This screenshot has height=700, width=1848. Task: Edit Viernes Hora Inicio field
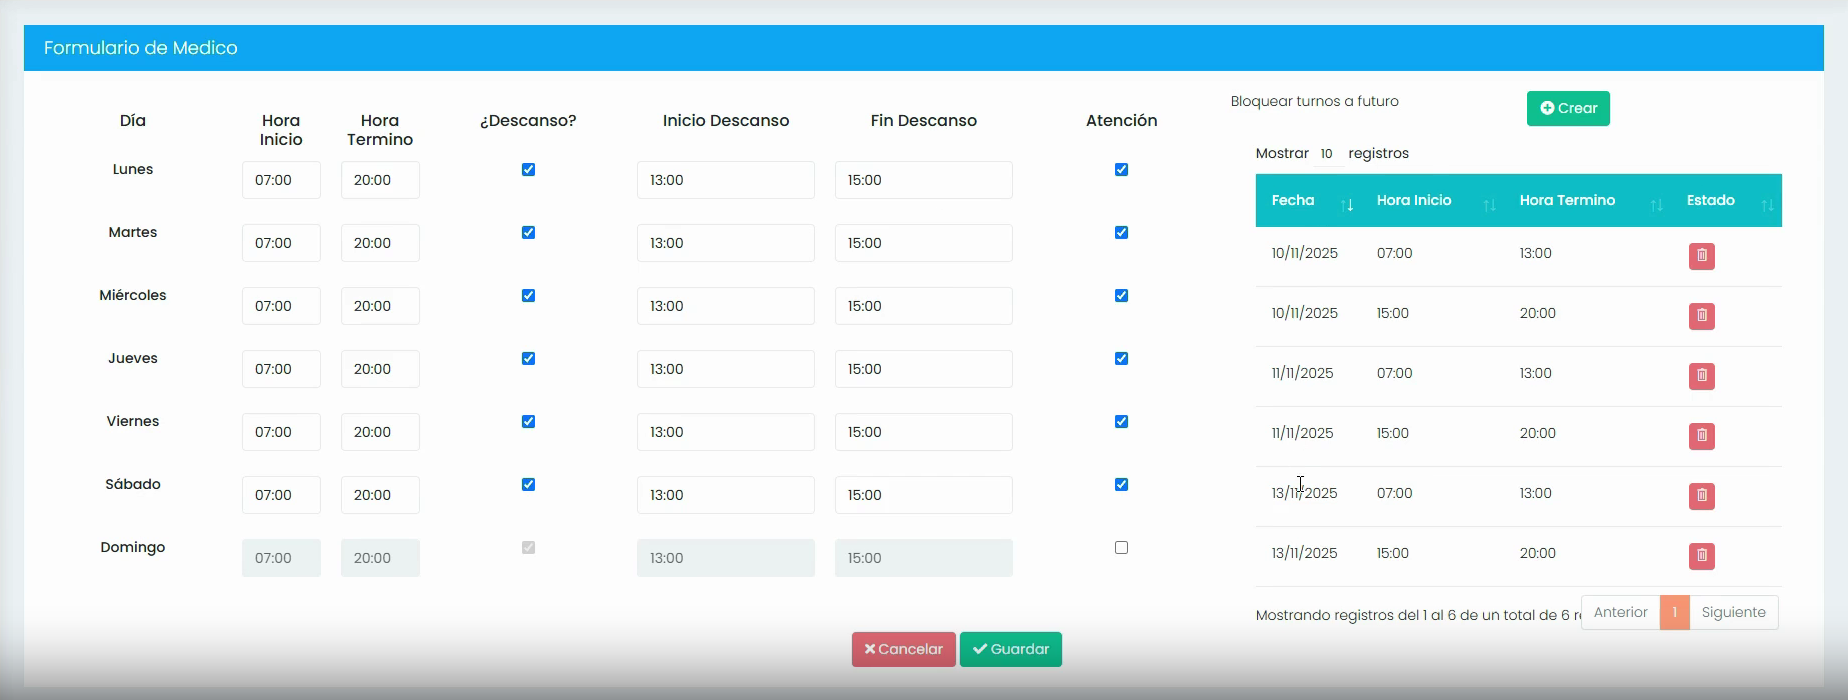(281, 432)
